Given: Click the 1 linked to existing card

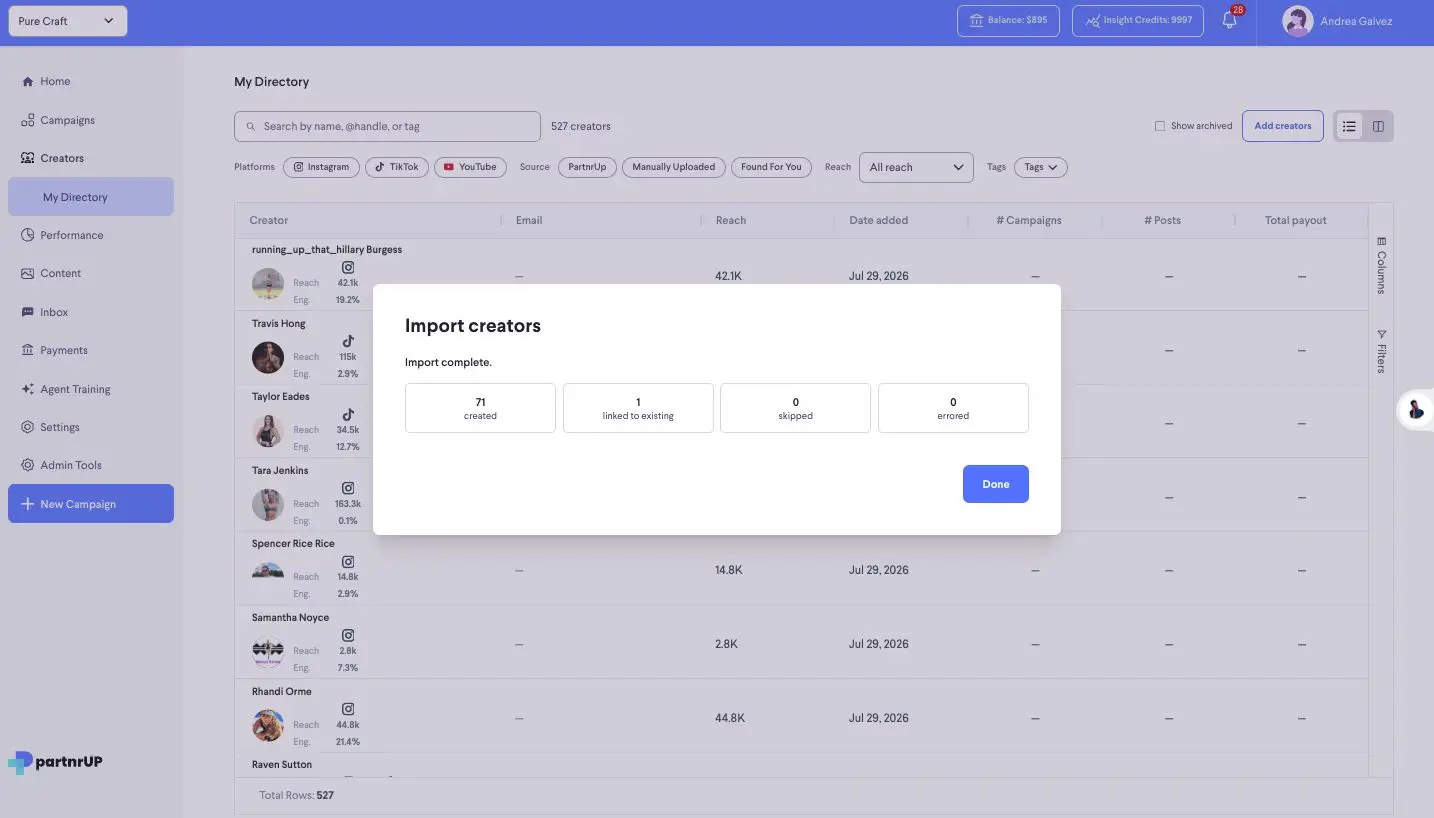Looking at the screenshot, I should click(638, 408).
